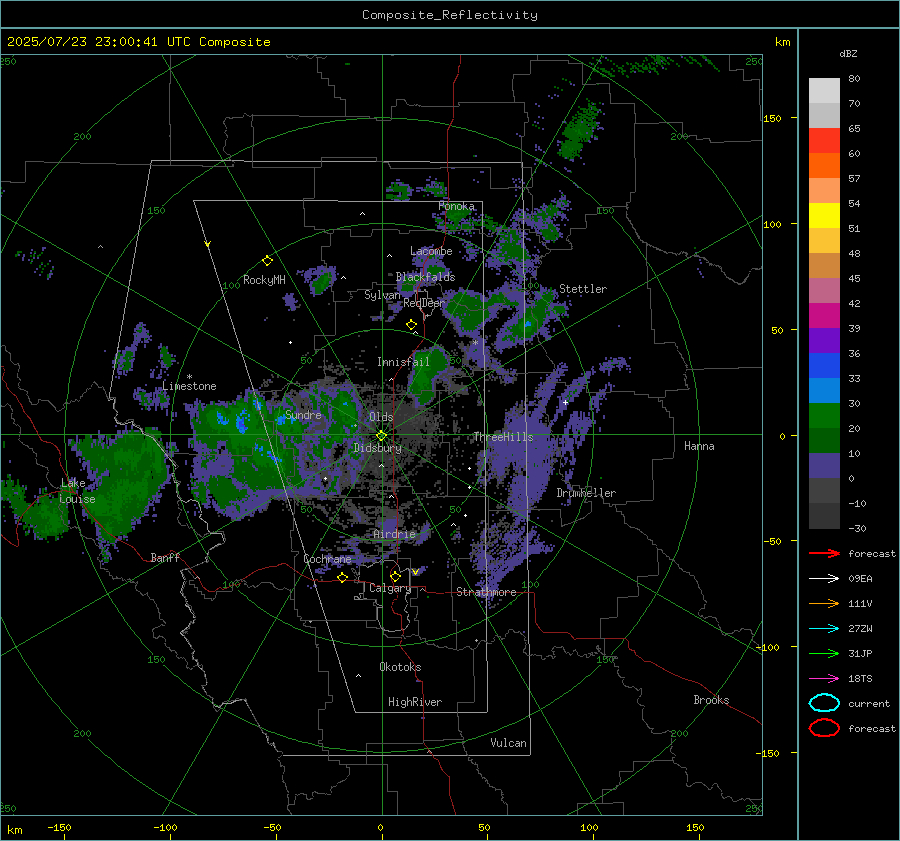Click the Hanna town label
The width and height of the screenshot is (900, 841).
click(x=699, y=446)
